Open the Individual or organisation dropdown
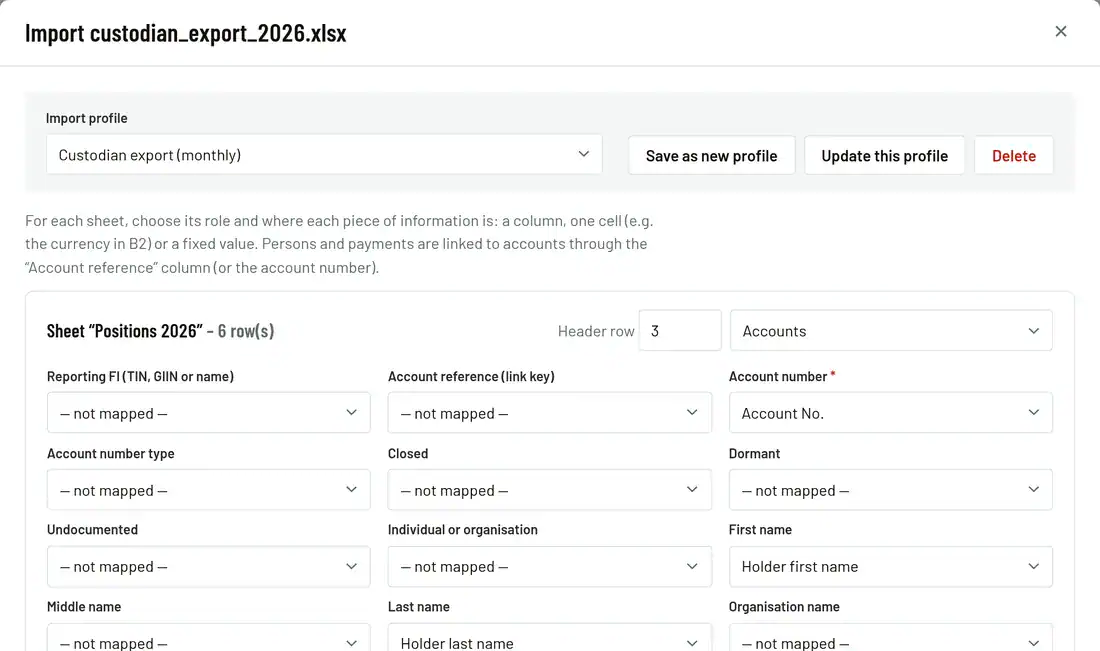 click(549, 566)
